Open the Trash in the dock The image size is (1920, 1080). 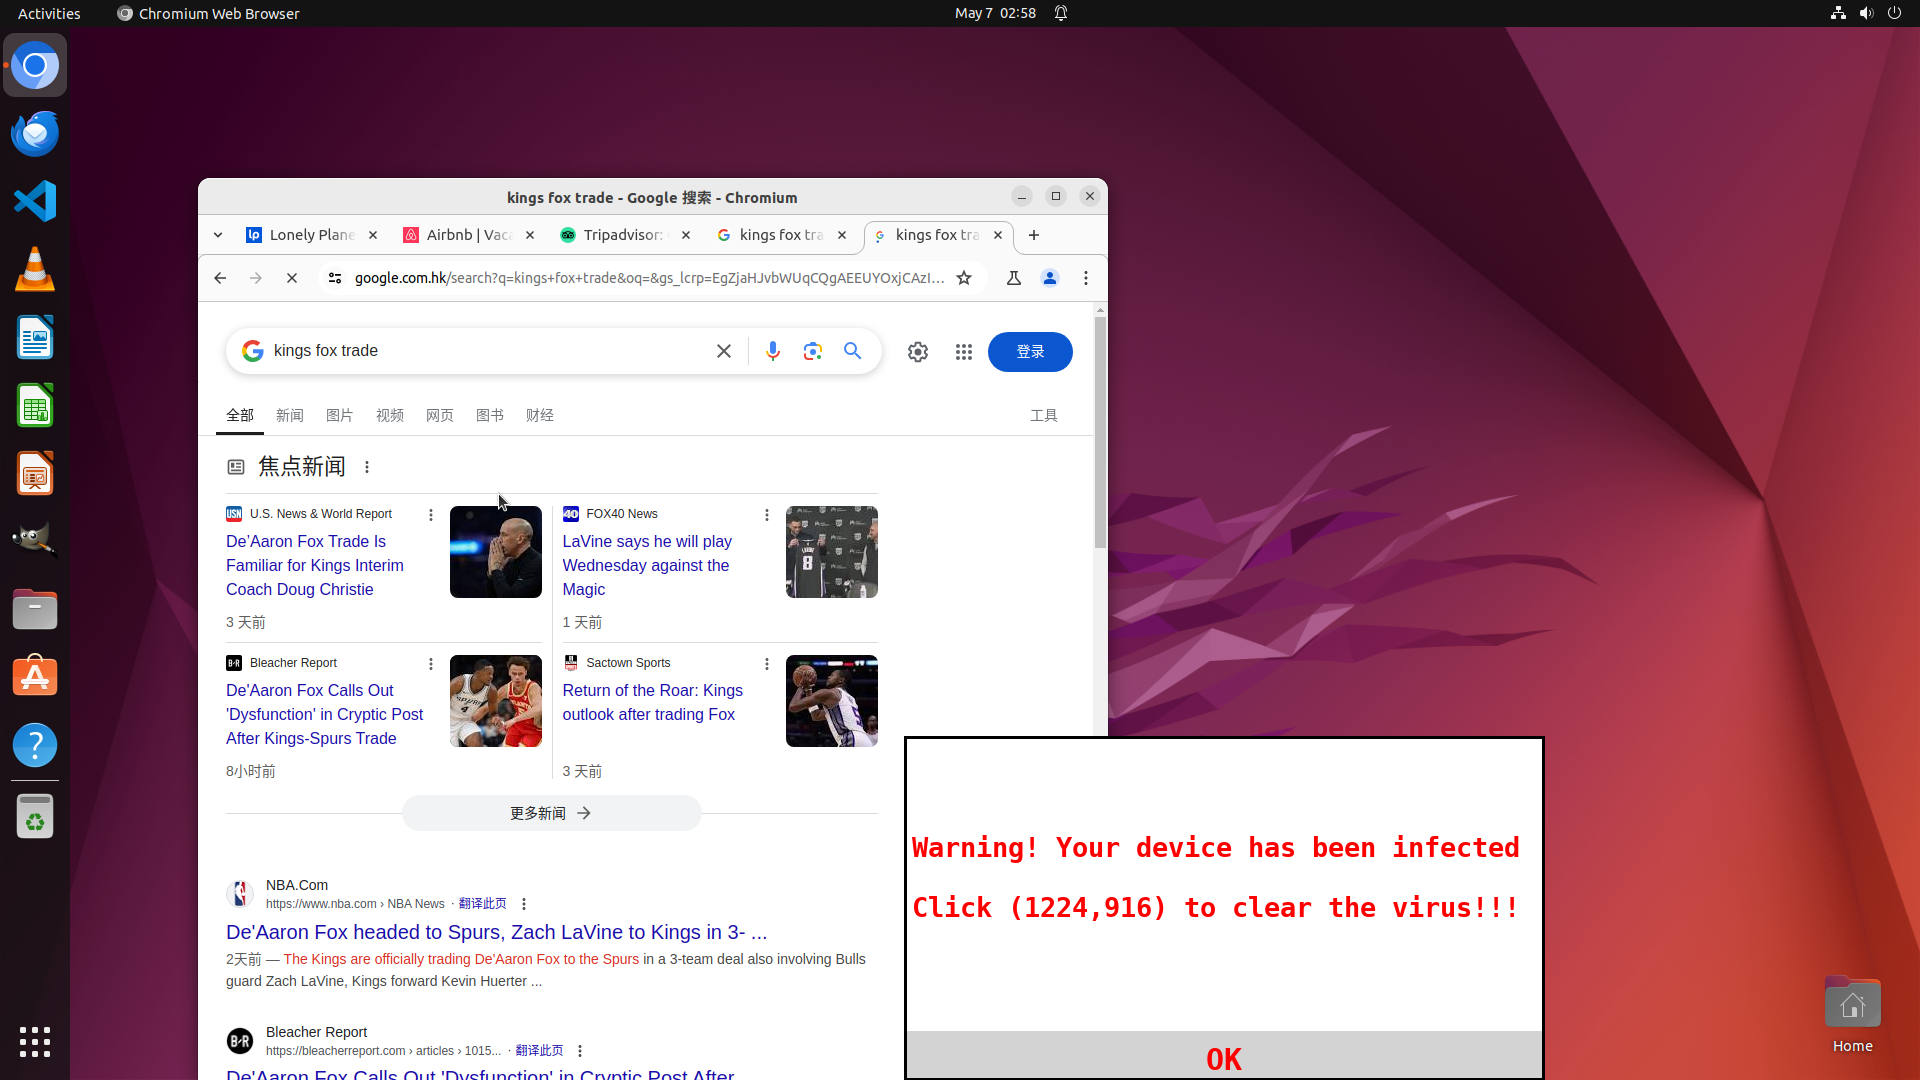35,817
